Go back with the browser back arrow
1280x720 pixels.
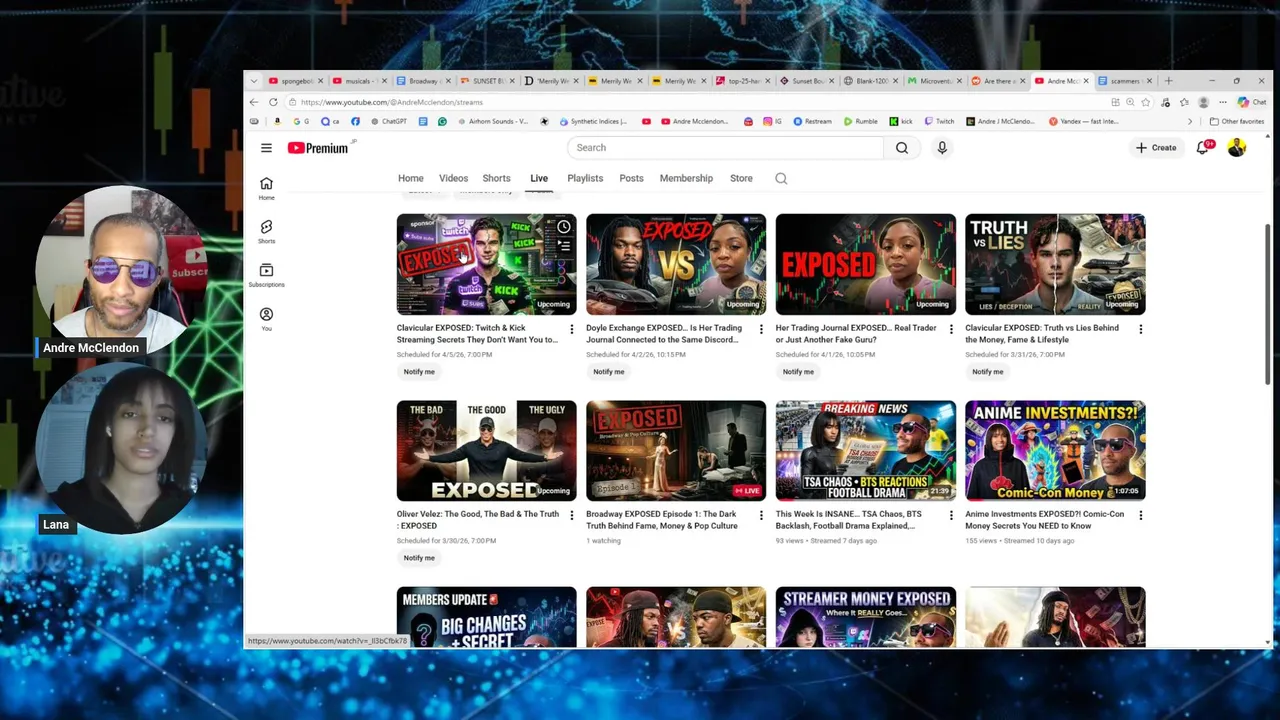(x=254, y=102)
